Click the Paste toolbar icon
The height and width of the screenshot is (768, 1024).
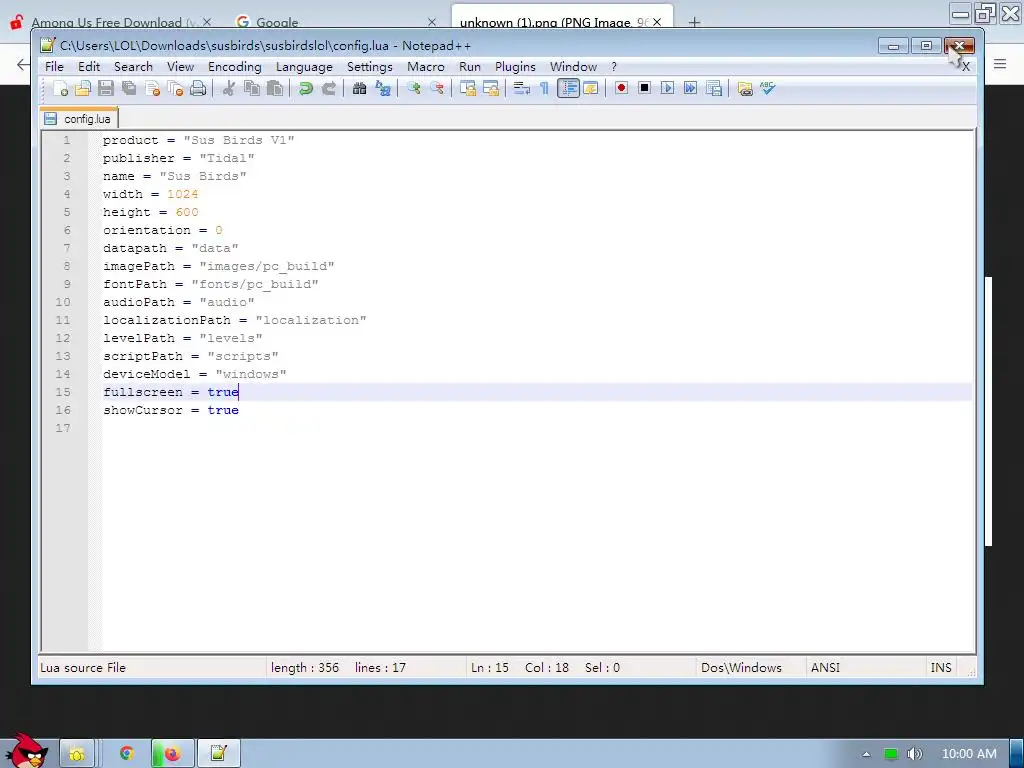275,88
